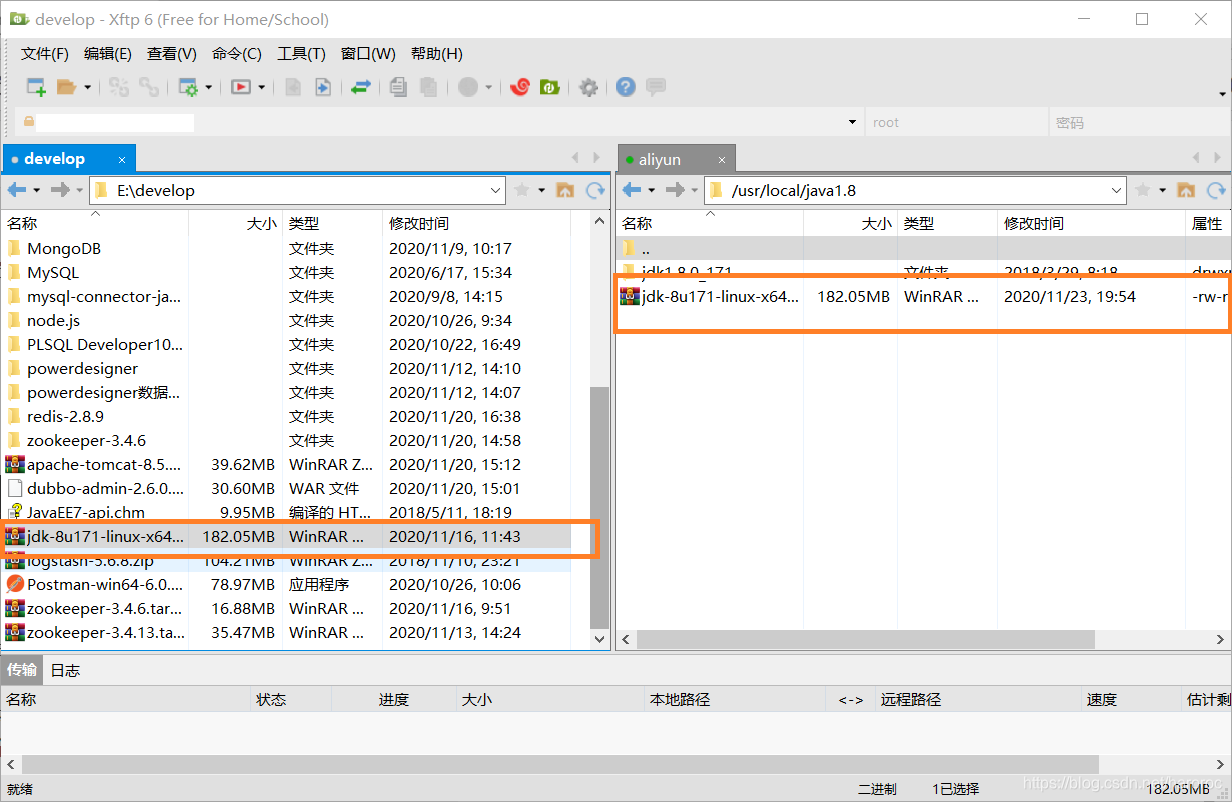1232x802 pixels.
Task: Expand the arrow beside session properties icon
Action: 209,87
